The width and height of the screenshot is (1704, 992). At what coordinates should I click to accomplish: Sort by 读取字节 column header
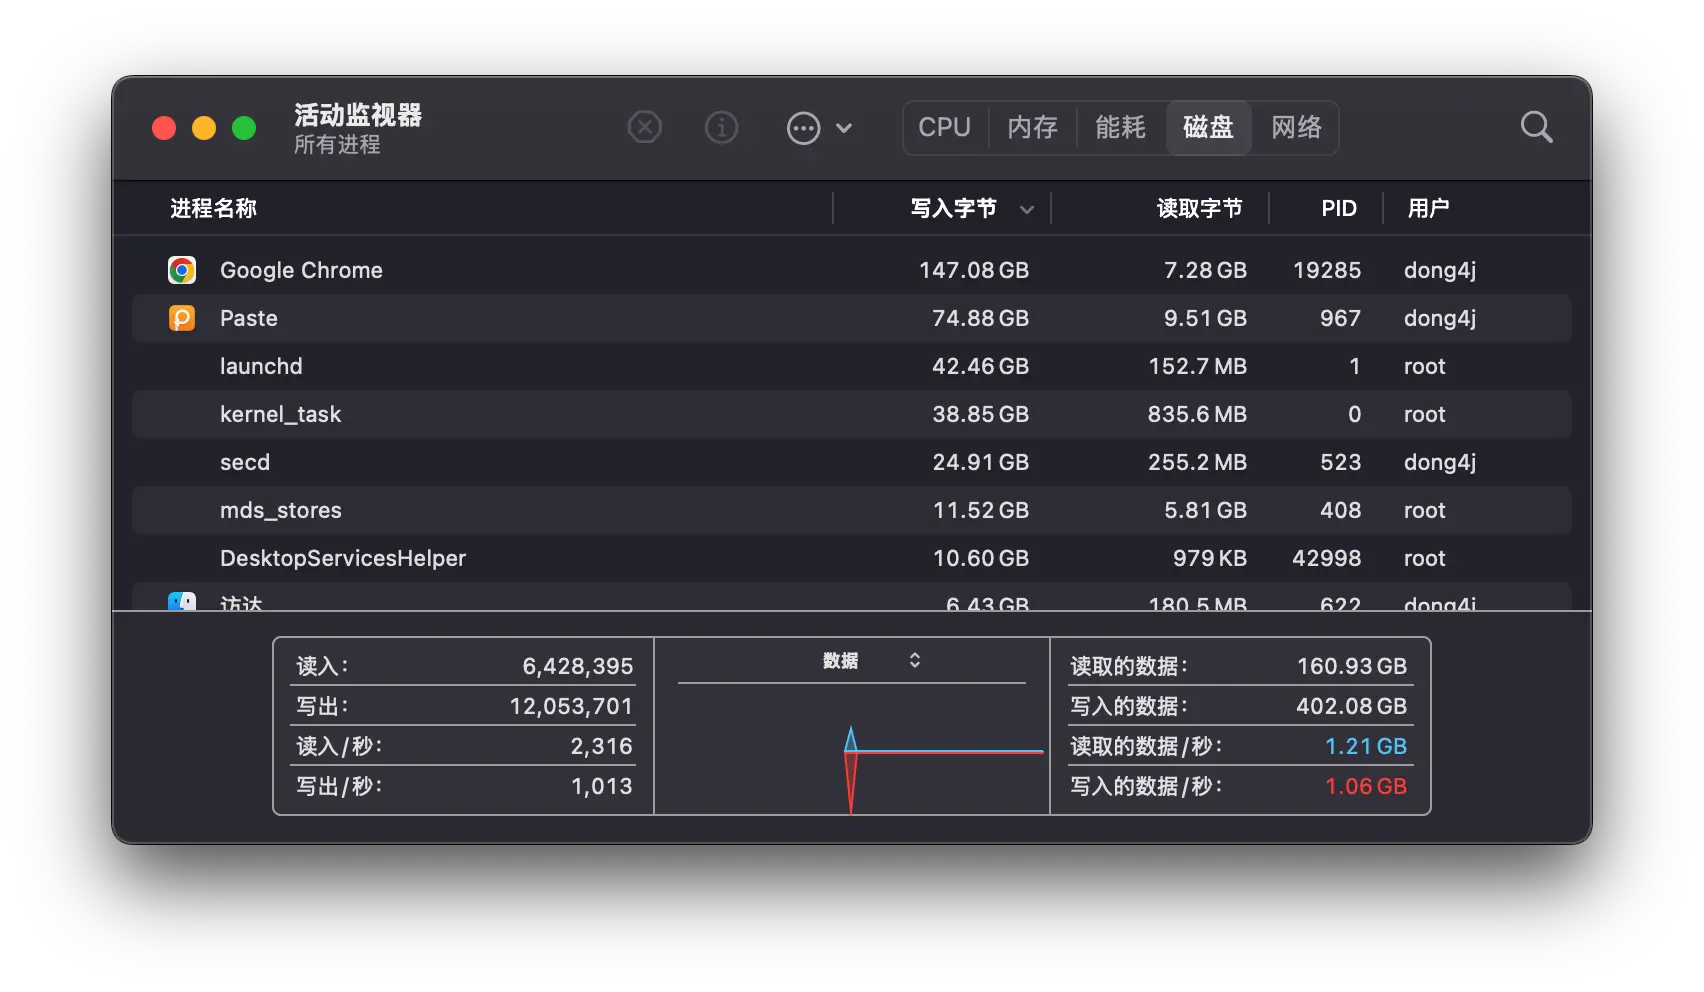(1199, 209)
